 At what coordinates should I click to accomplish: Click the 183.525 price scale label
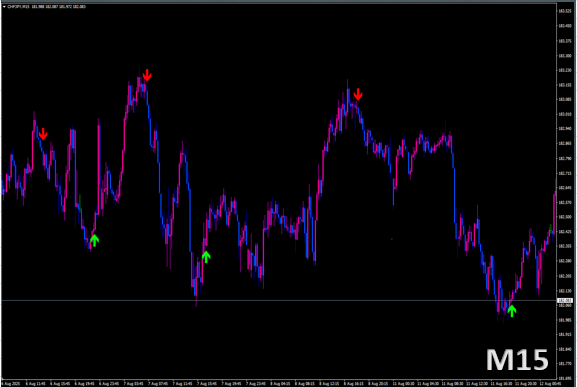tap(565, 11)
